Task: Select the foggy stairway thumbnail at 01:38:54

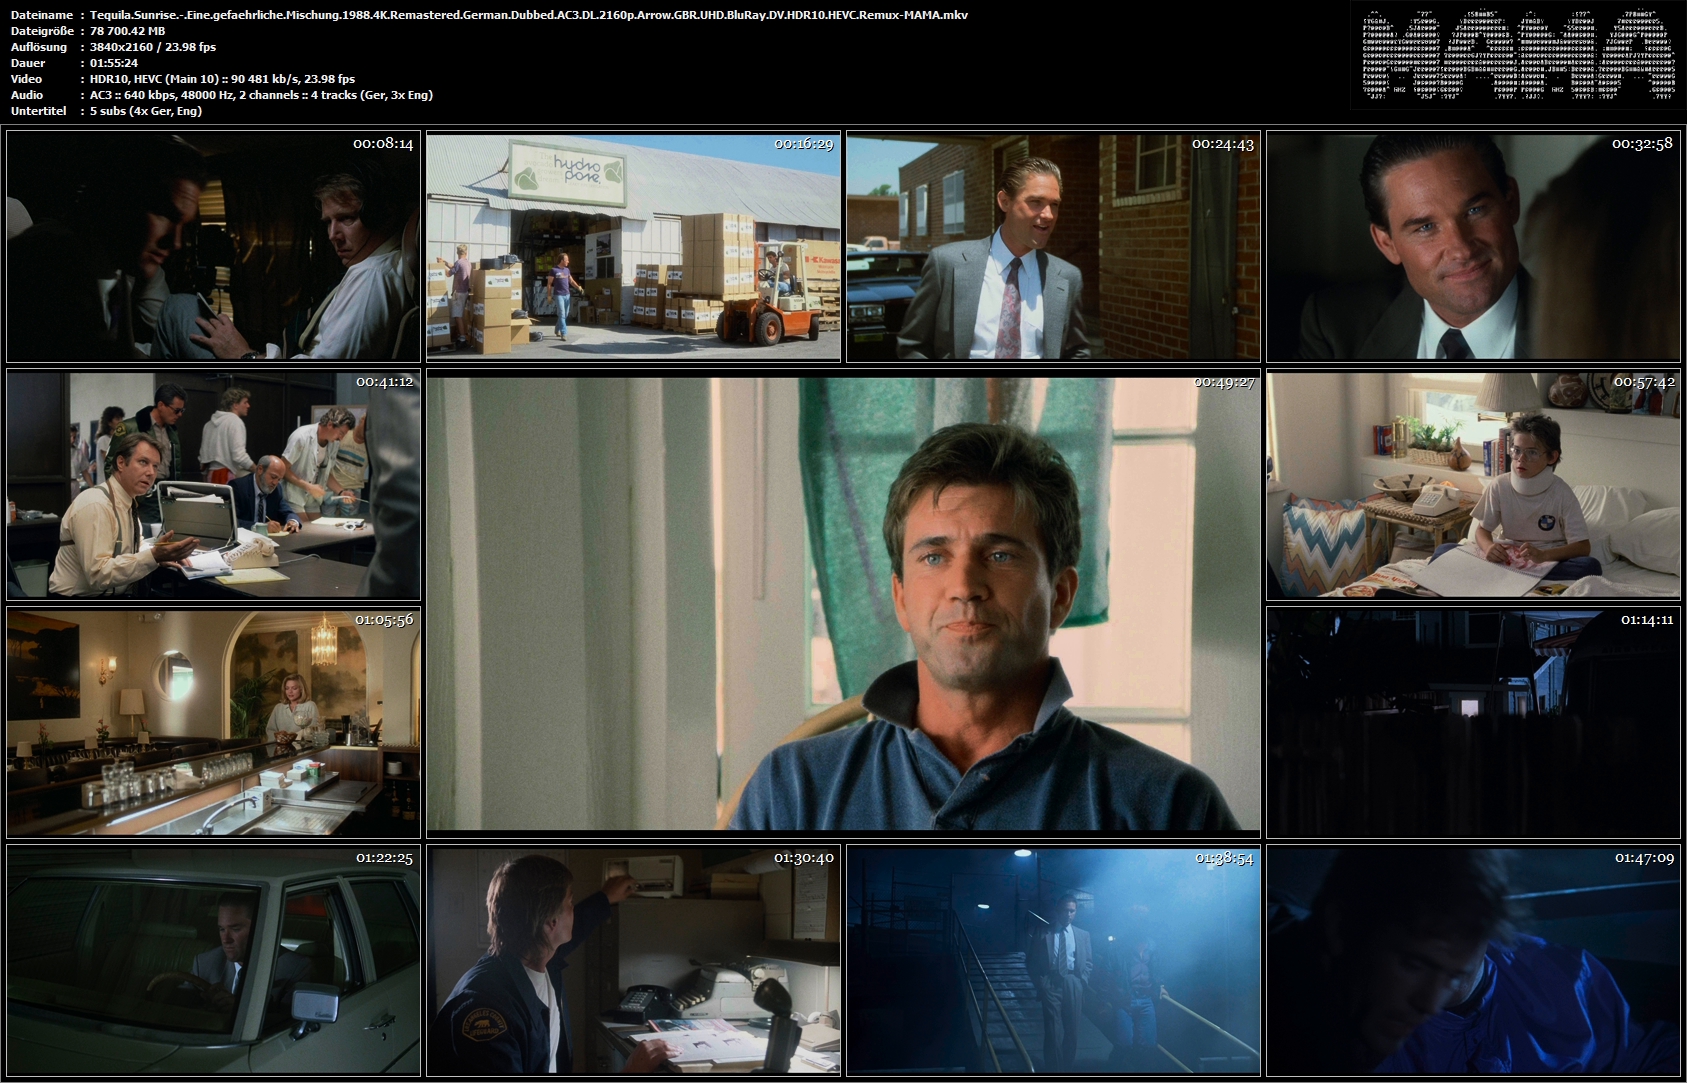Action: [x=1053, y=960]
